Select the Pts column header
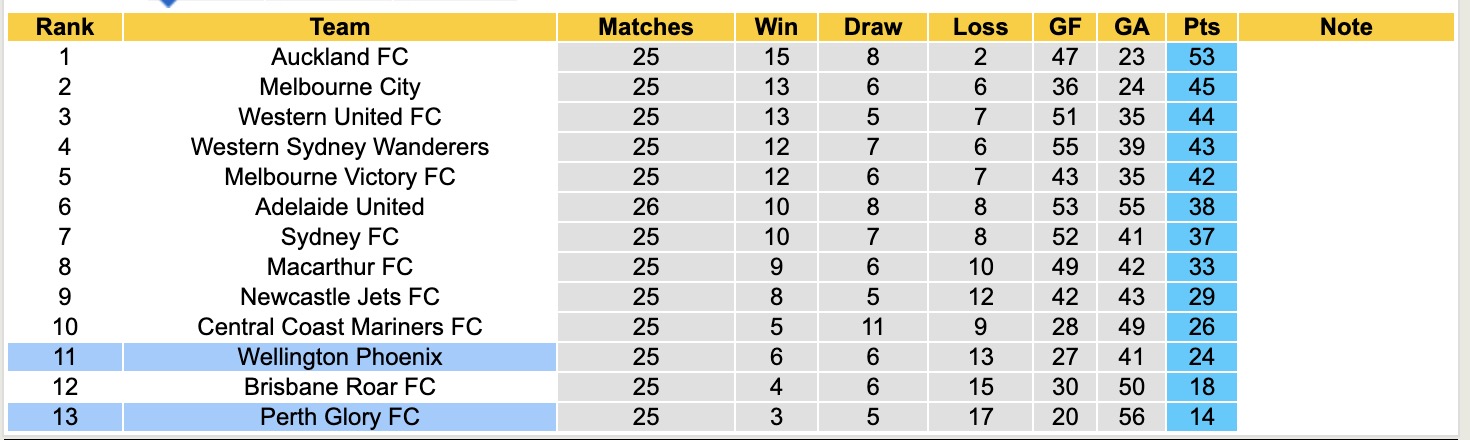 tap(1201, 27)
